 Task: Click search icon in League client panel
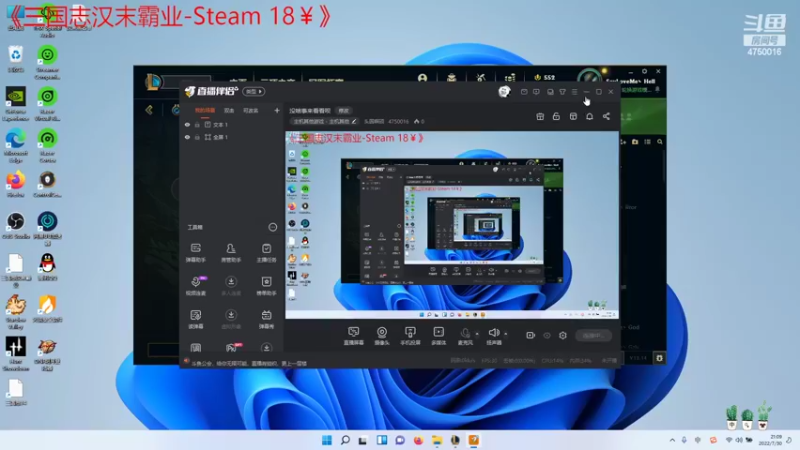click(x=660, y=142)
